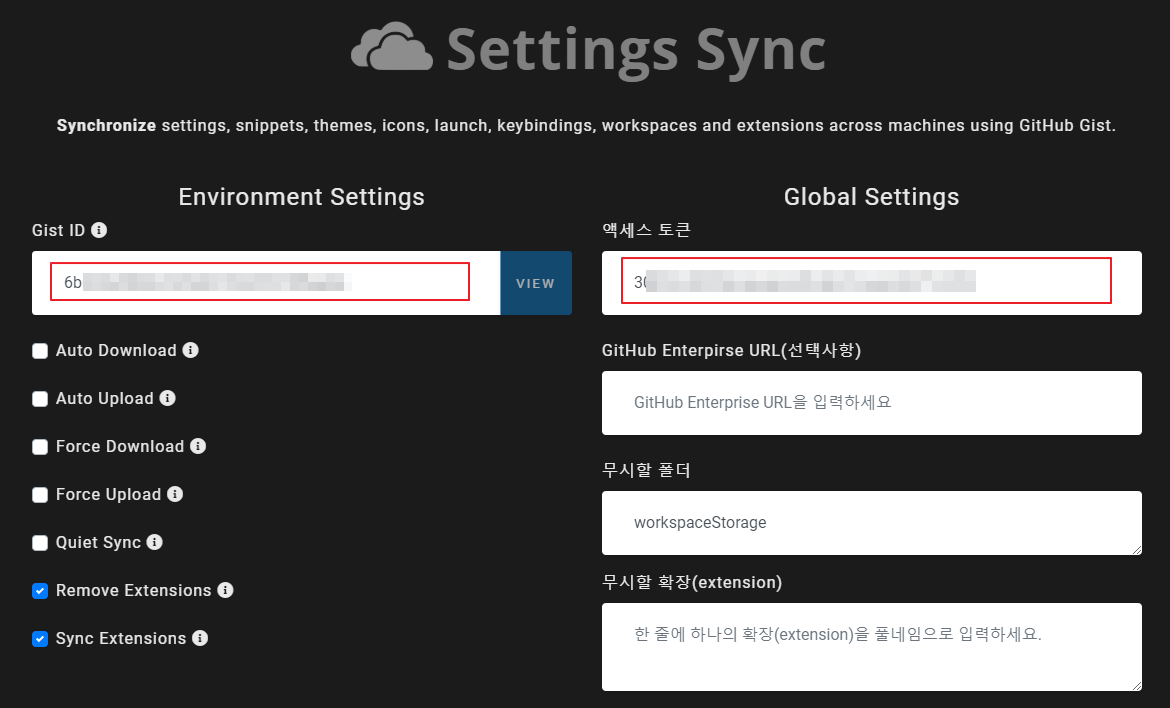
Task: Click the Force Upload info icon
Action: (x=175, y=494)
